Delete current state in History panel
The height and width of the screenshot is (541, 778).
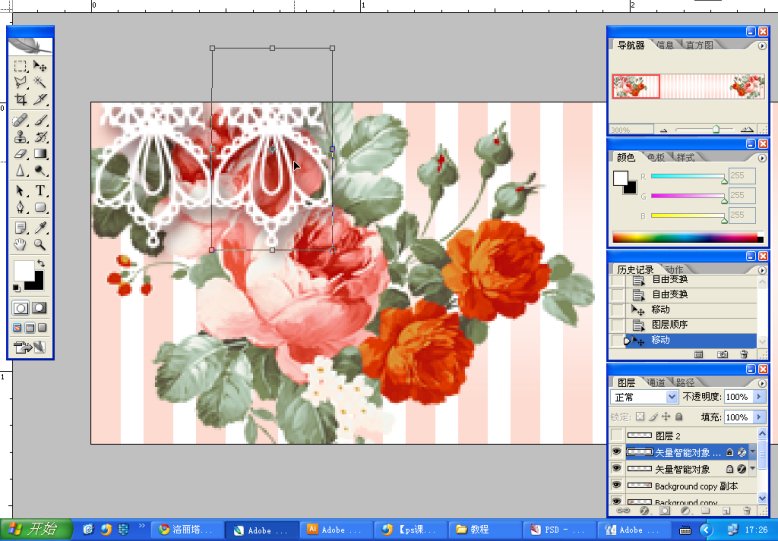point(743,354)
